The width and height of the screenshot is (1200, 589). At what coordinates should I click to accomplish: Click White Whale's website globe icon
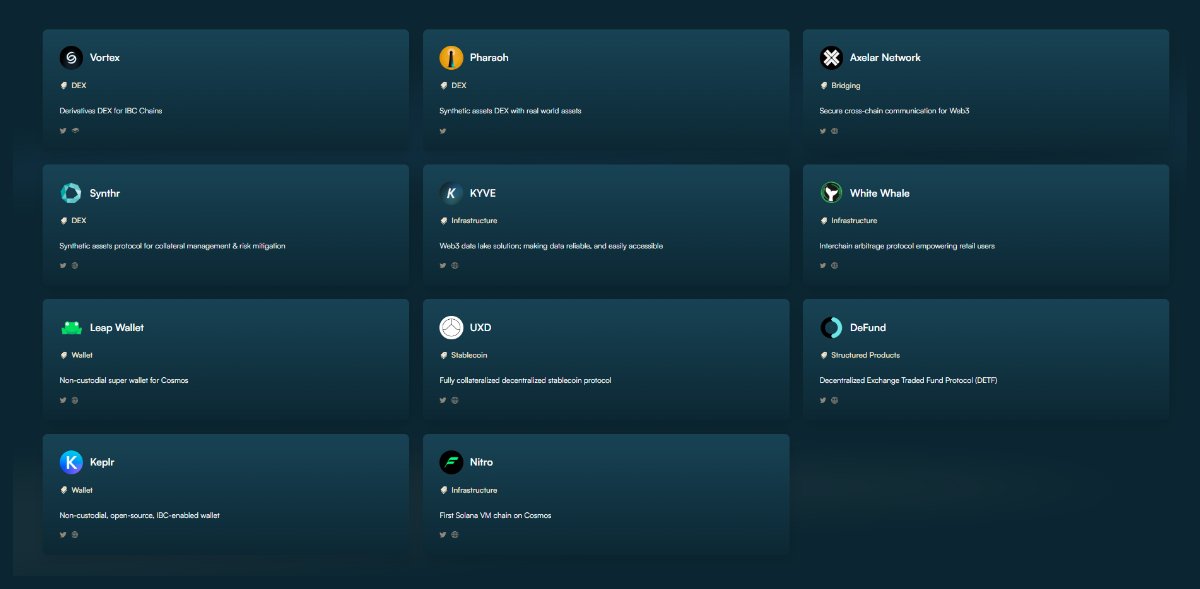click(x=835, y=266)
